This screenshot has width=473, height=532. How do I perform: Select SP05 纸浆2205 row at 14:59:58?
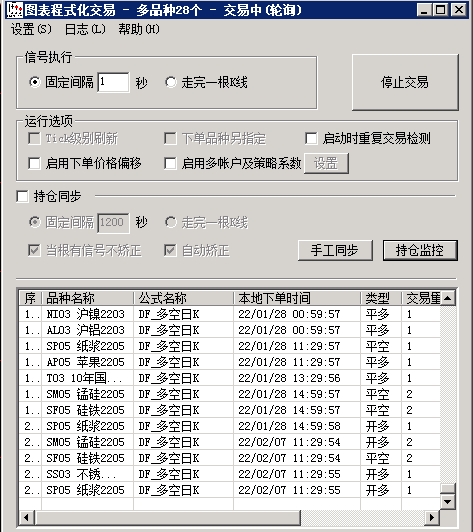coord(230,426)
